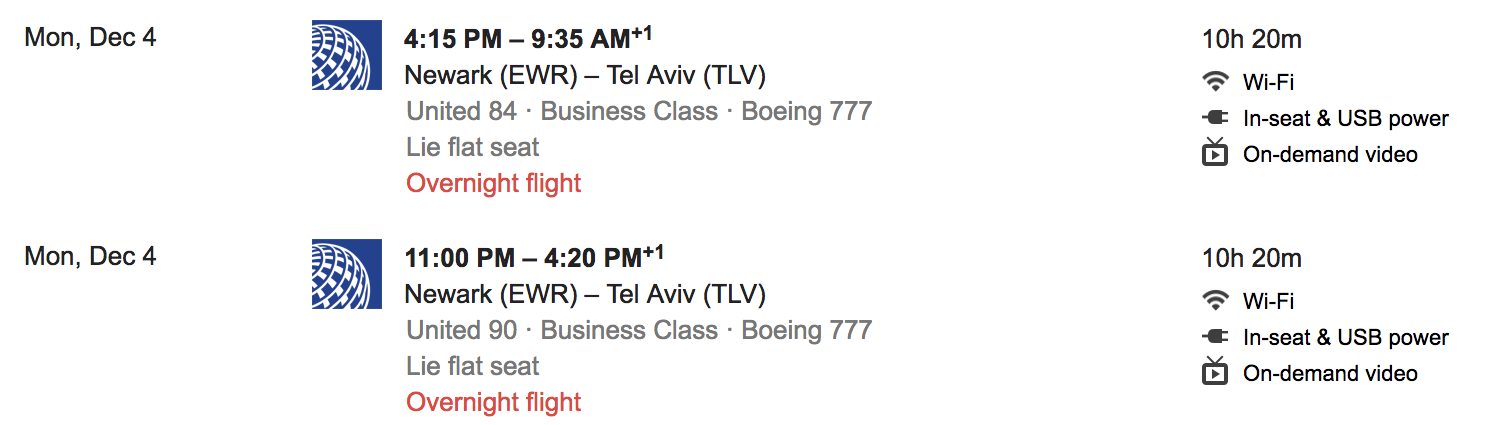Click the Wi-Fi icon on second flight
Viewport: 1496px width, 425px height.
tap(1215, 301)
